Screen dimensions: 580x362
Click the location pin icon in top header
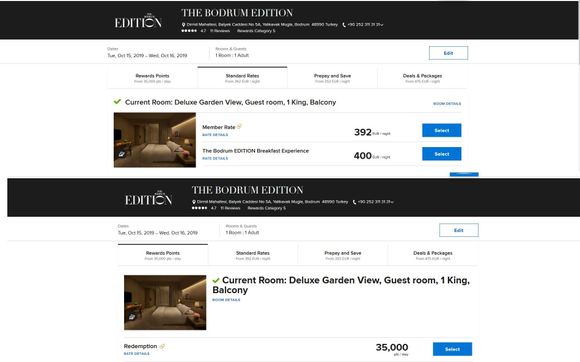point(183,25)
